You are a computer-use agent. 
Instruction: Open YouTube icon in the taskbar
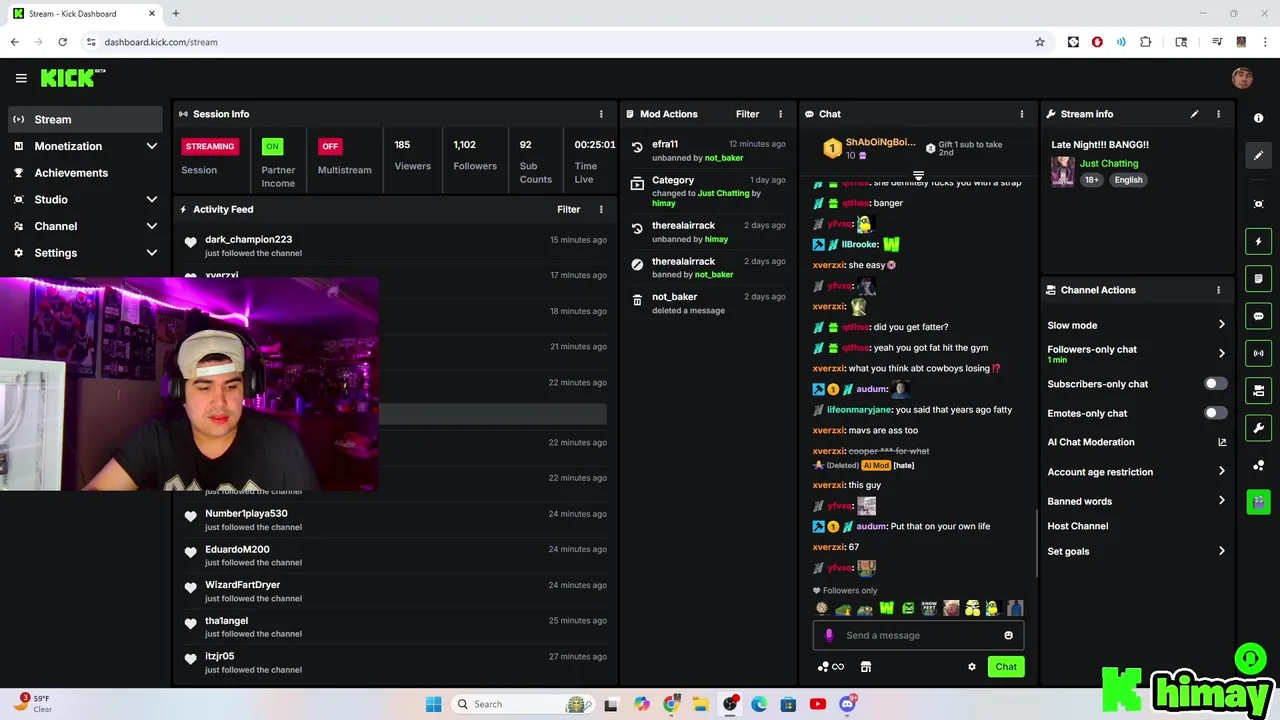(818, 704)
